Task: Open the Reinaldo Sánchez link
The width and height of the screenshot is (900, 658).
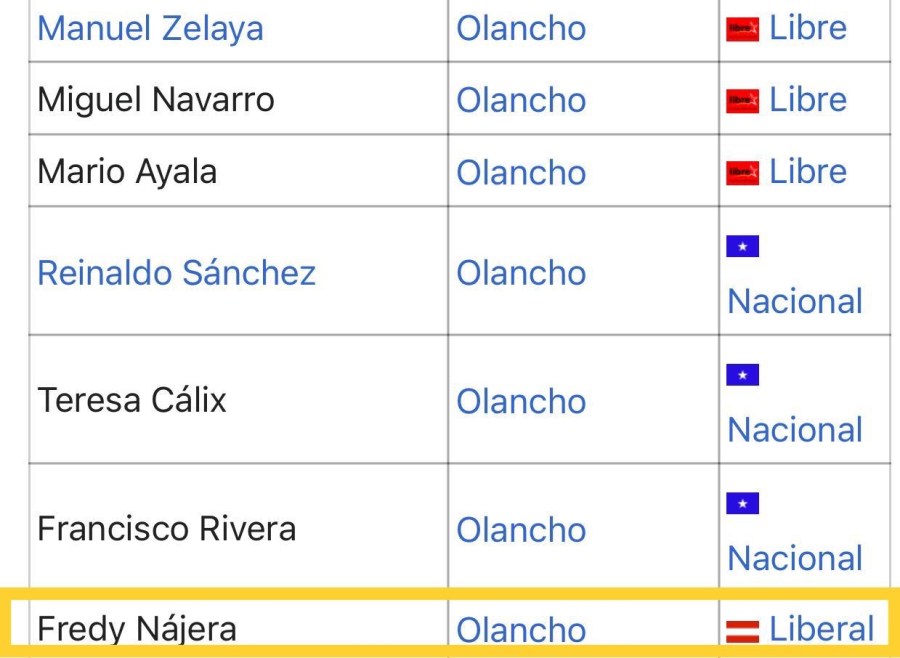Action: [x=176, y=273]
